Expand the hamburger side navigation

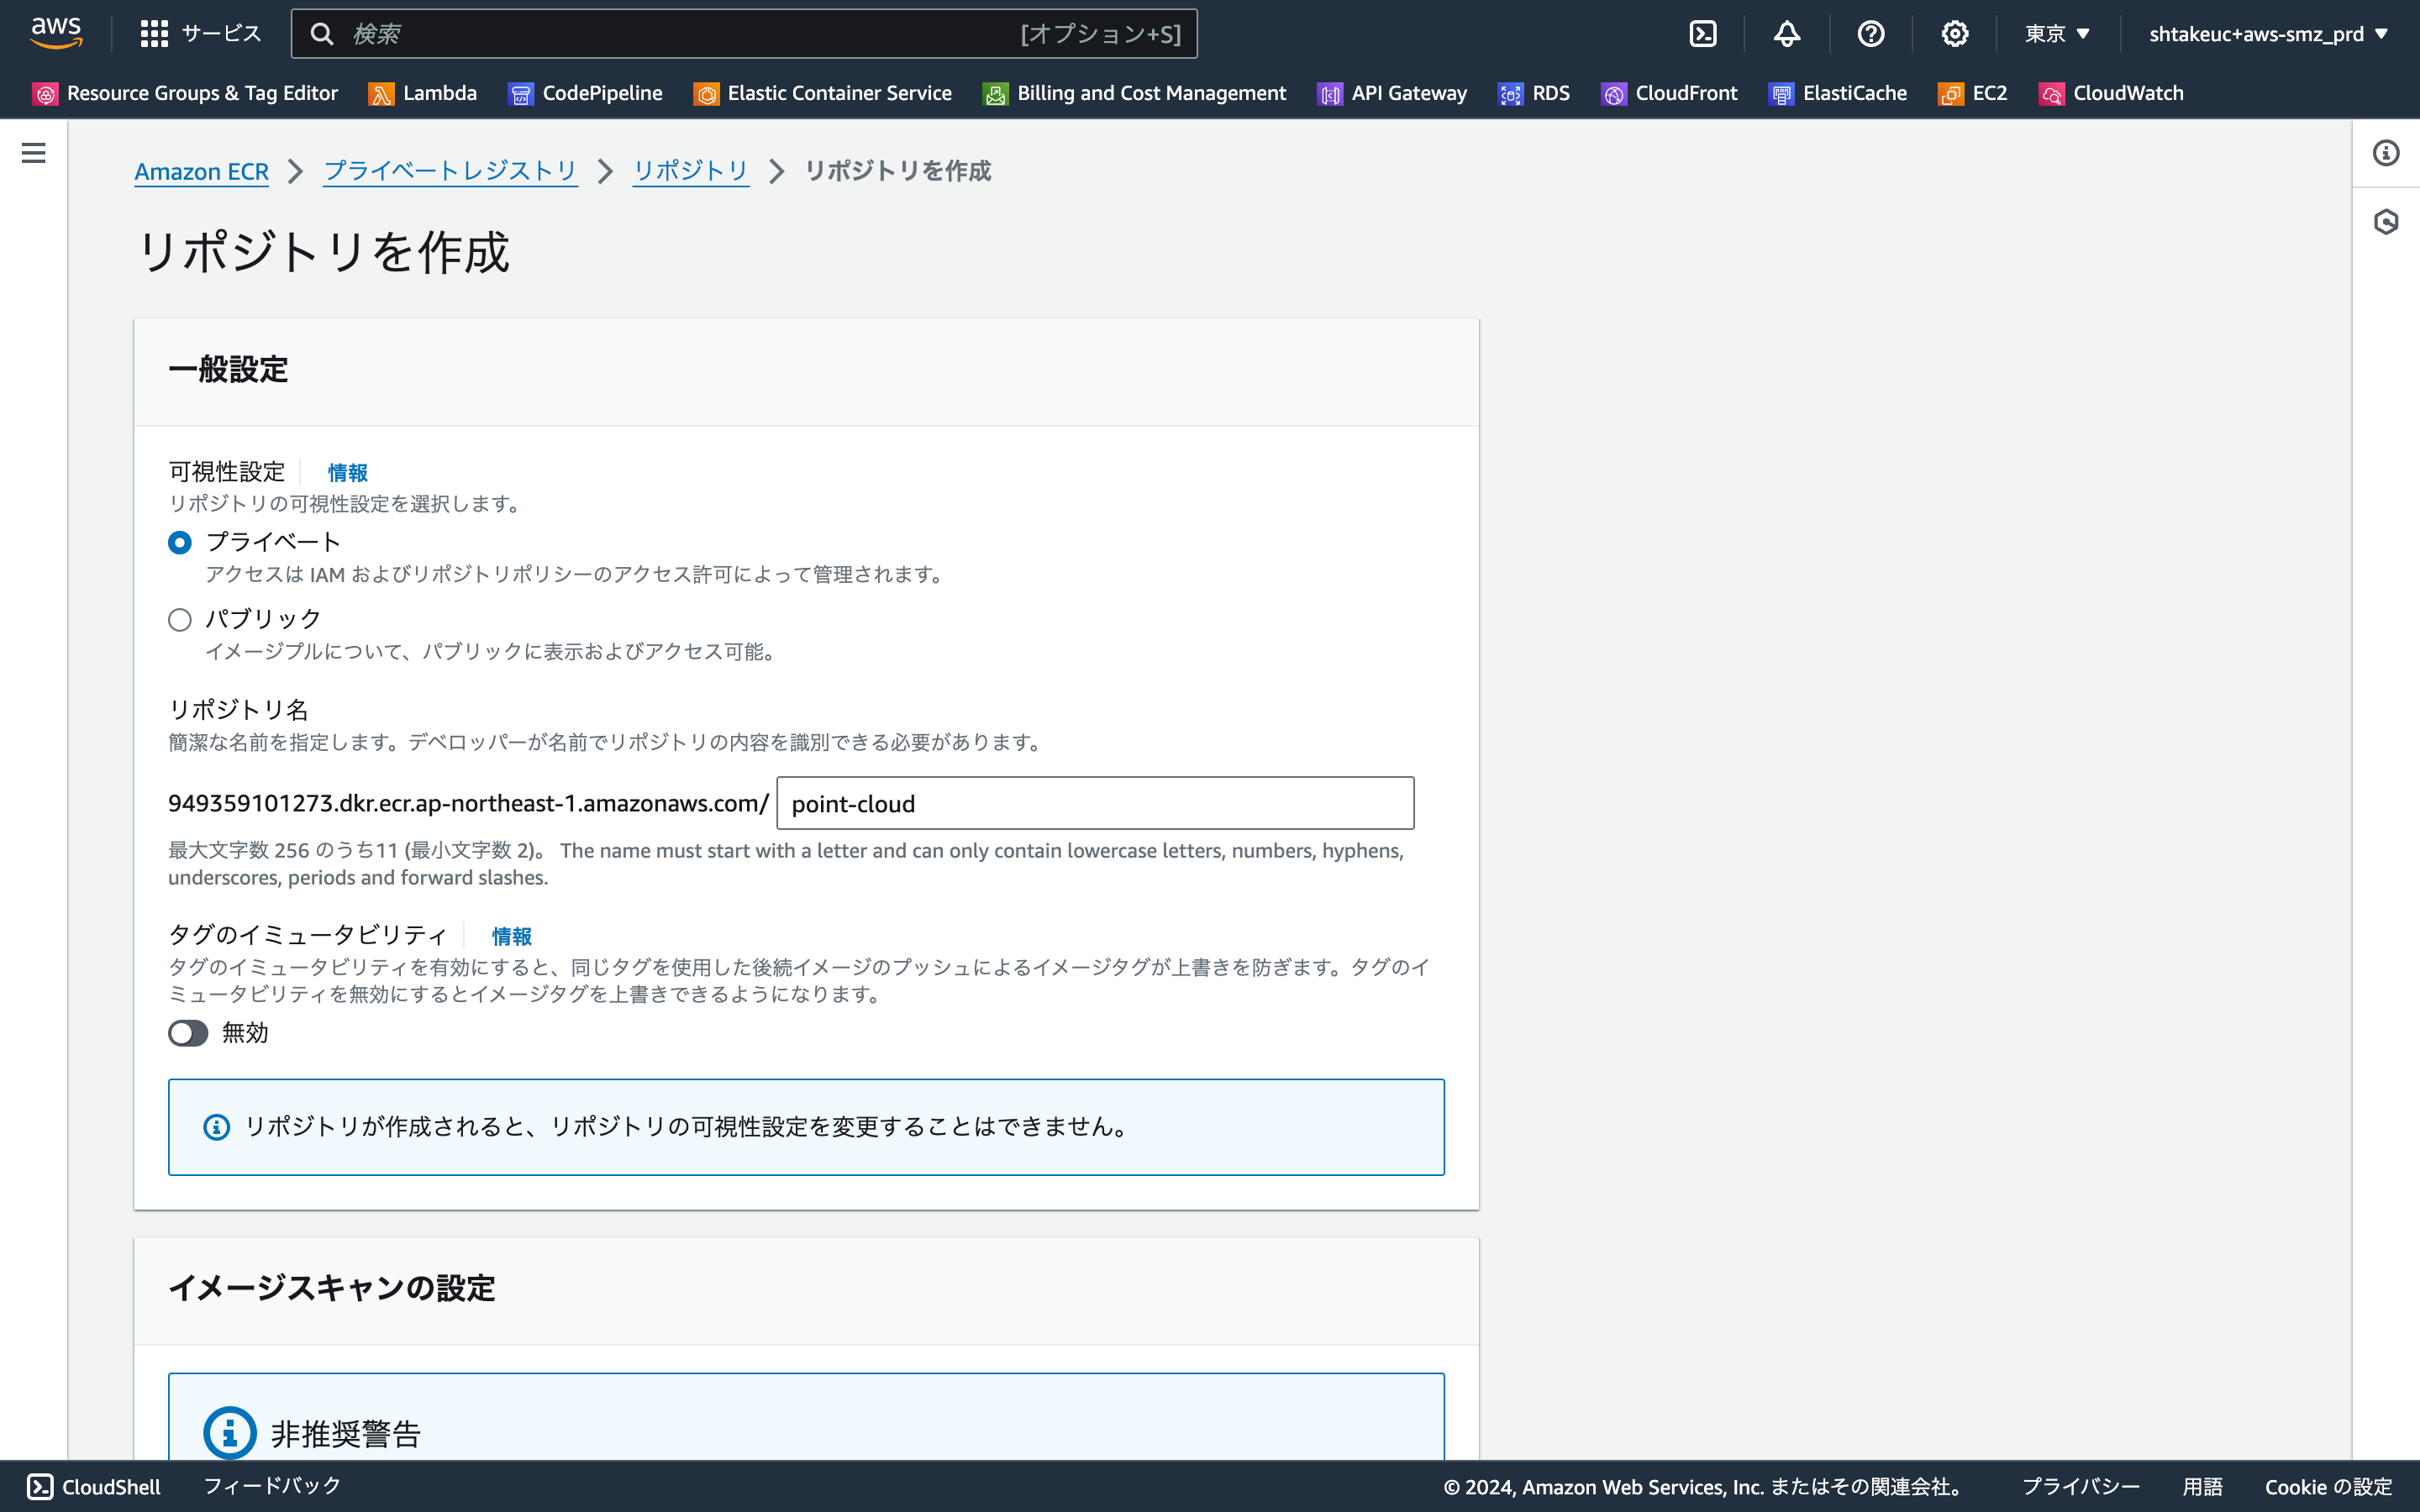(x=33, y=153)
